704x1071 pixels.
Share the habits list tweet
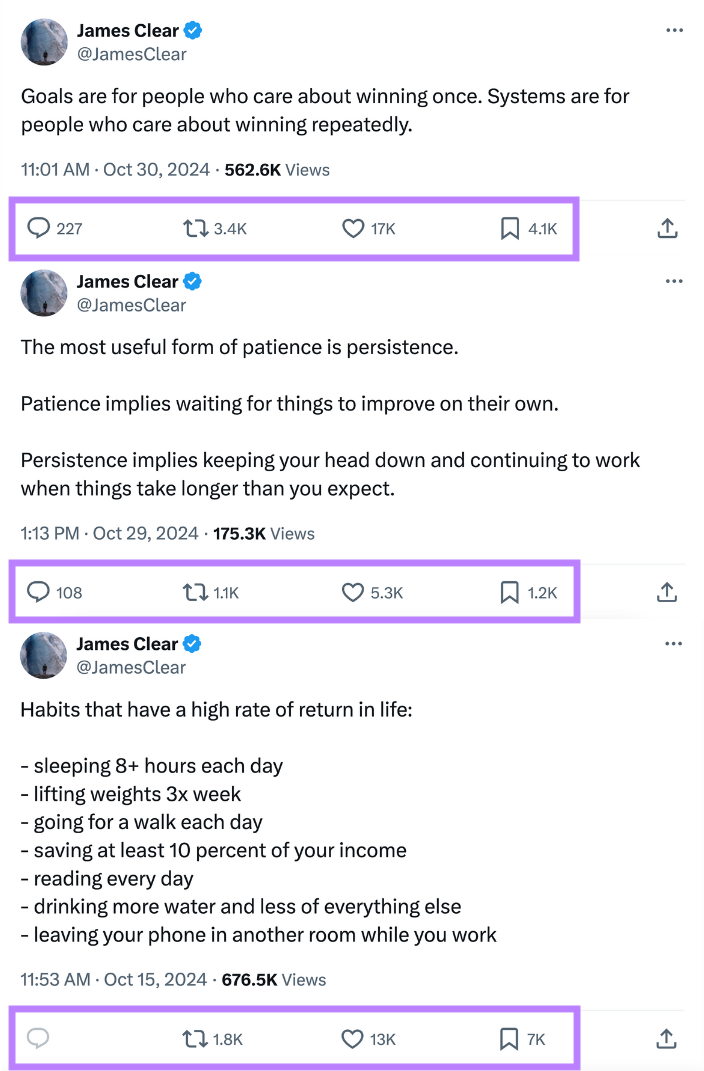tap(666, 1039)
